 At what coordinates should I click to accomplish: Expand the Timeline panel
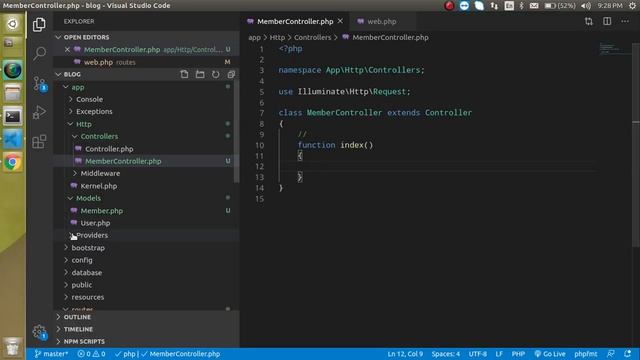click(x=78, y=329)
